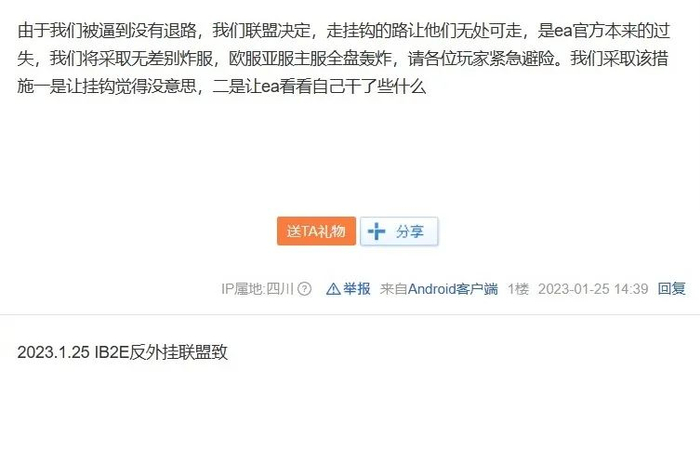Screen dimensions: 700x450
Task: Click the IP属地:四川 location text
Action: [258, 289]
